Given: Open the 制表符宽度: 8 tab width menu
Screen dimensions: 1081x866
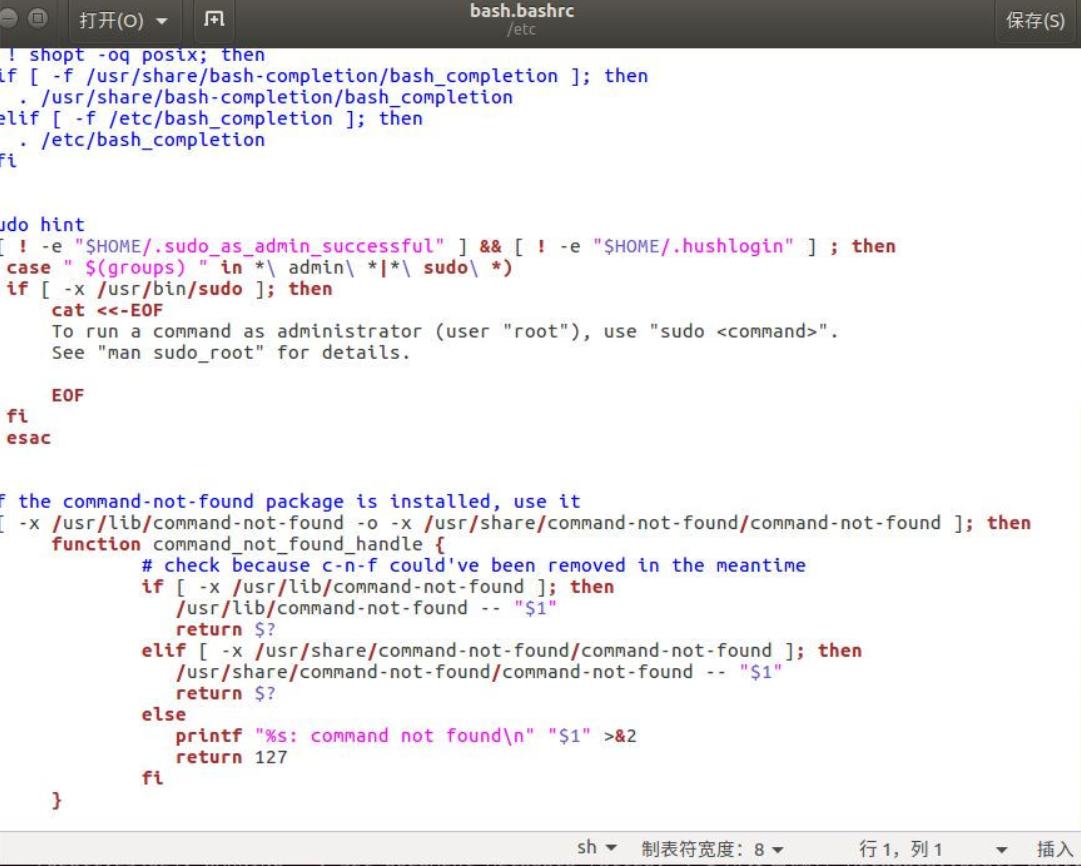Looking at the screenshot, I should point(712,849).
